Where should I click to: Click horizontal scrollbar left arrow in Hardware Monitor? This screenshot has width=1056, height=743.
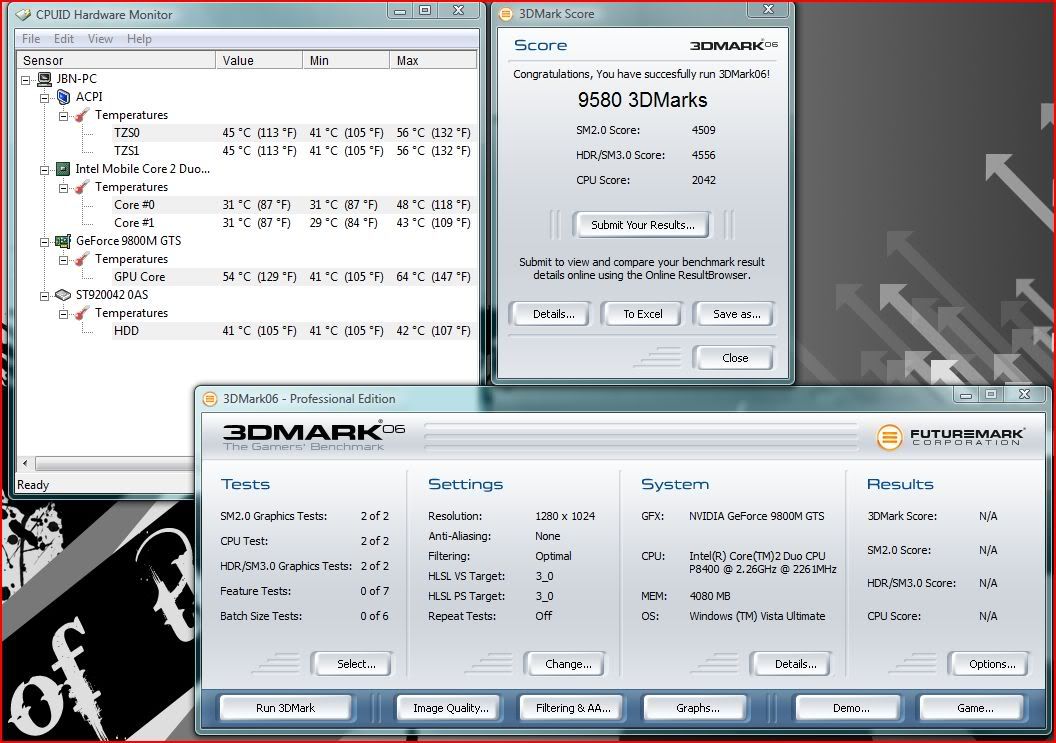pyautogui.click(x=26, y=463)
